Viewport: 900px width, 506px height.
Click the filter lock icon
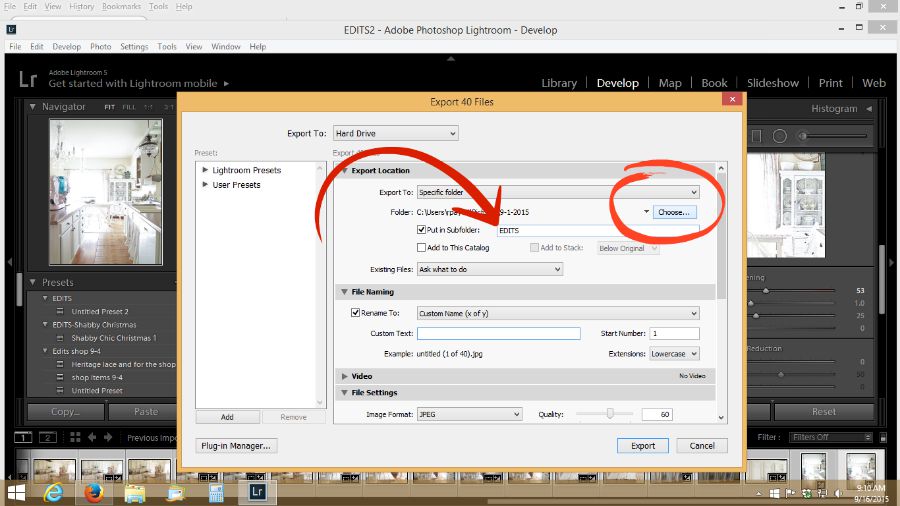click(883, 437)
